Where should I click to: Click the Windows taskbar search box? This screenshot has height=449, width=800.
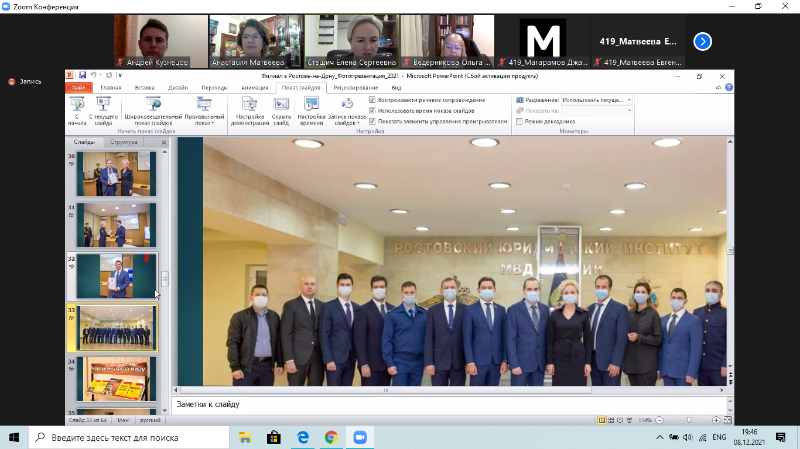click(x=129, y=438)
